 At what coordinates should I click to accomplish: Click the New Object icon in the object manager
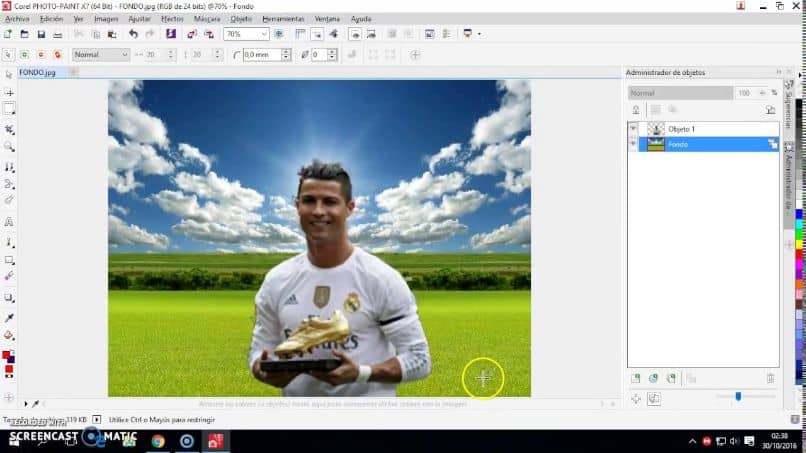coord(636,378)
